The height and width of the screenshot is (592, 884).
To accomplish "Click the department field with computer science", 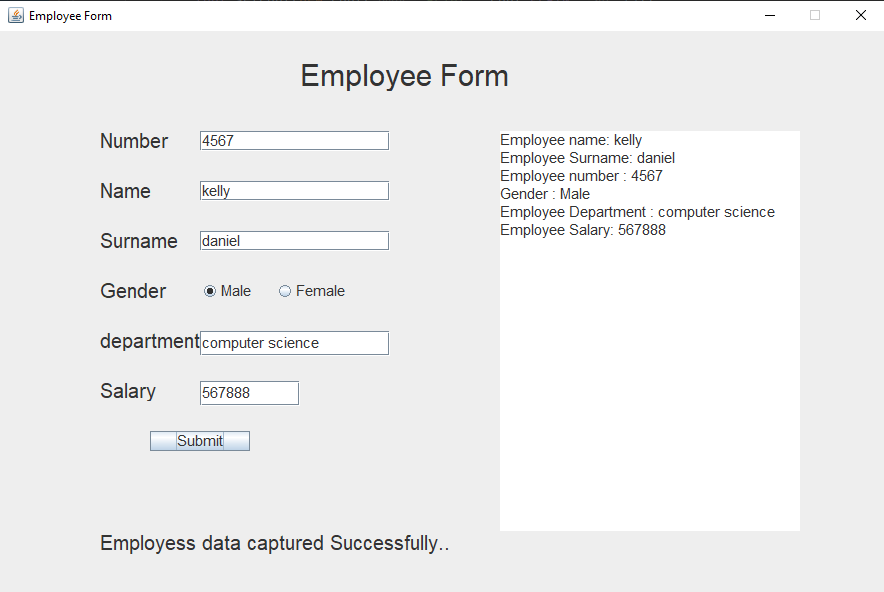I will click(294, 343).
